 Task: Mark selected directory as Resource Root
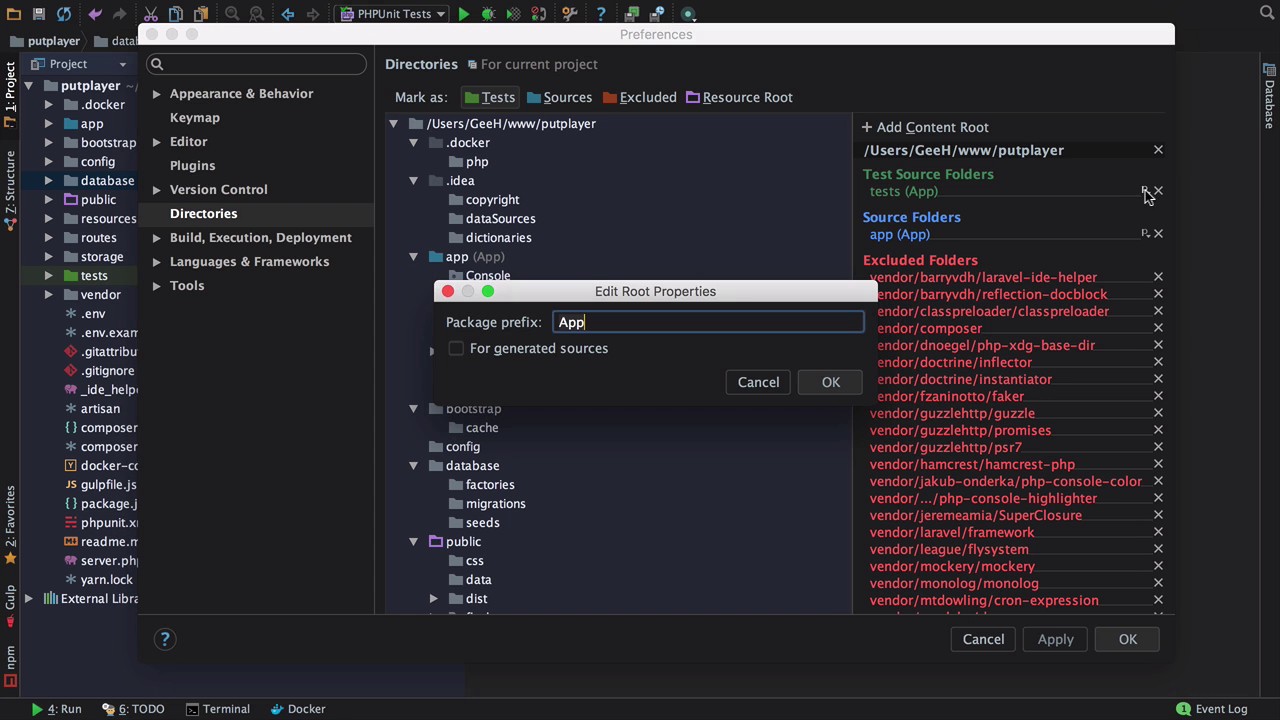coord(739,97)
